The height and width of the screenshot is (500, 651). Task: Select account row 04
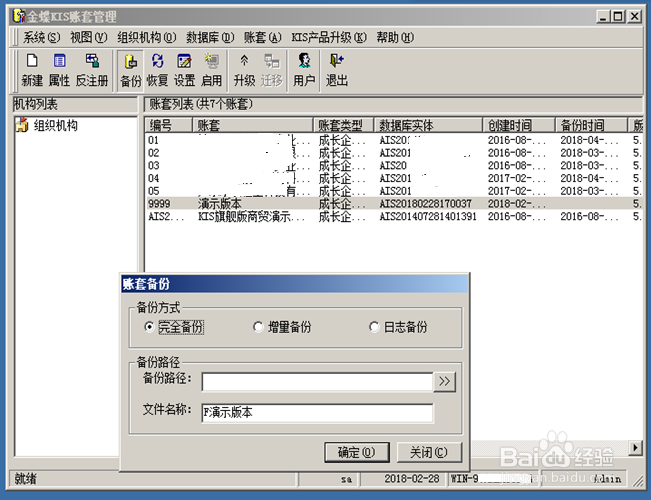(394, 178)
